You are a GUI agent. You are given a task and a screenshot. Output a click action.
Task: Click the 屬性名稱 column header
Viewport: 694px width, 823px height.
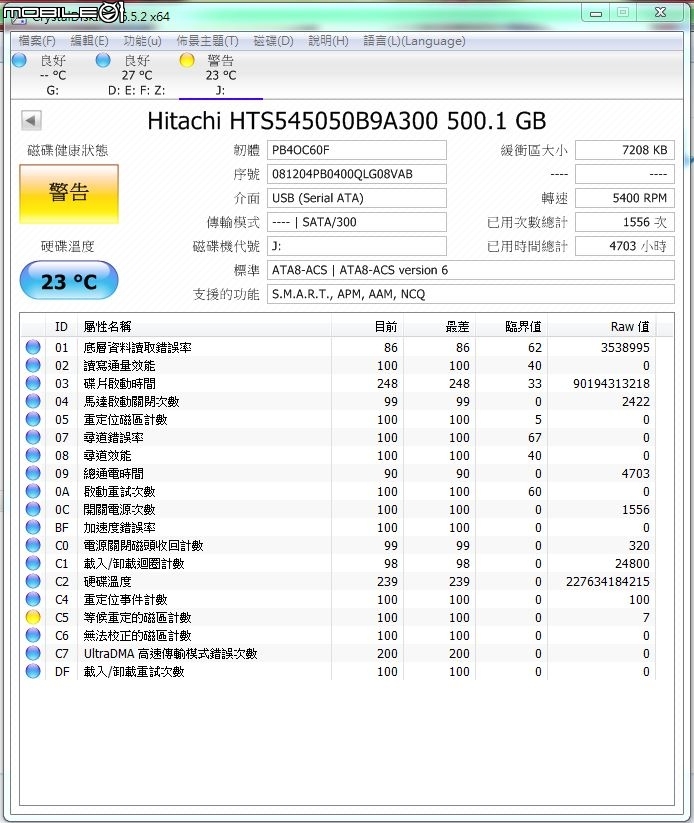204,326
